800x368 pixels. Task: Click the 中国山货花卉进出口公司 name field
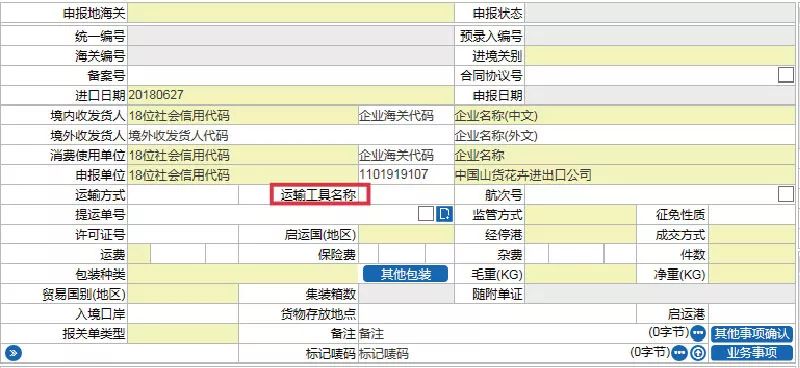624,175
